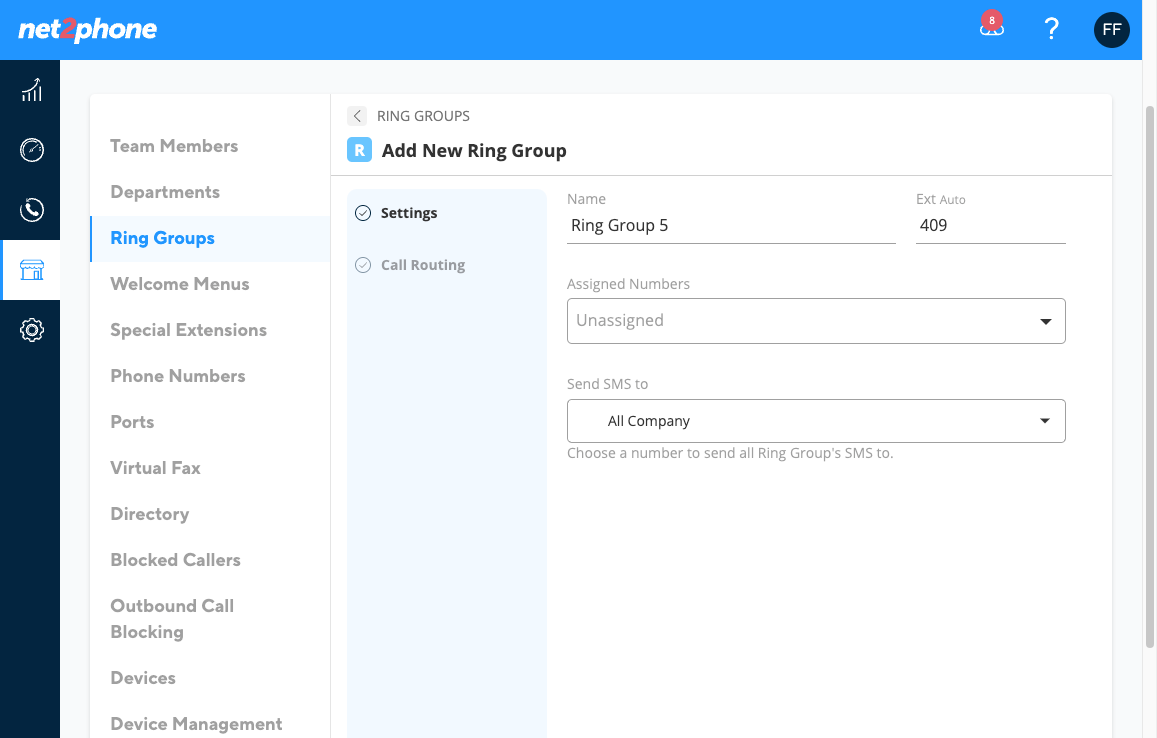This screenshot has width=1157, height=738.
Task: Switch to the Settings step tab
Action: coord(409,213)
